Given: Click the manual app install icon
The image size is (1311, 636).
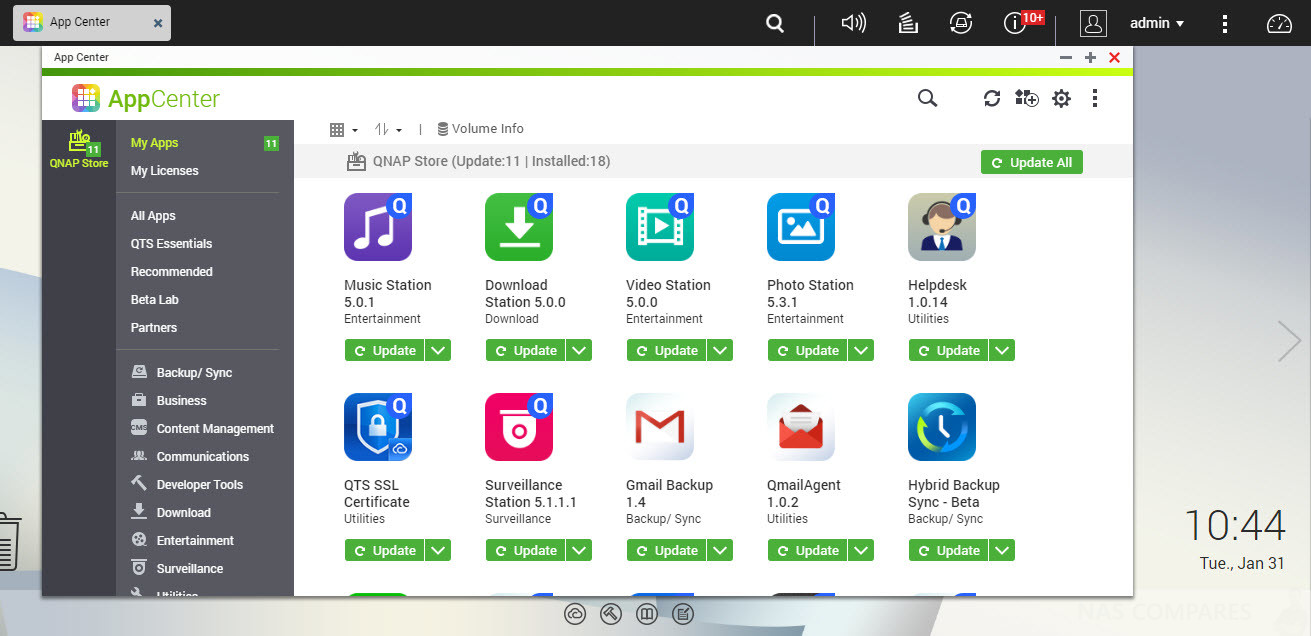Looking at the screenshot, I should (1026, 98).
